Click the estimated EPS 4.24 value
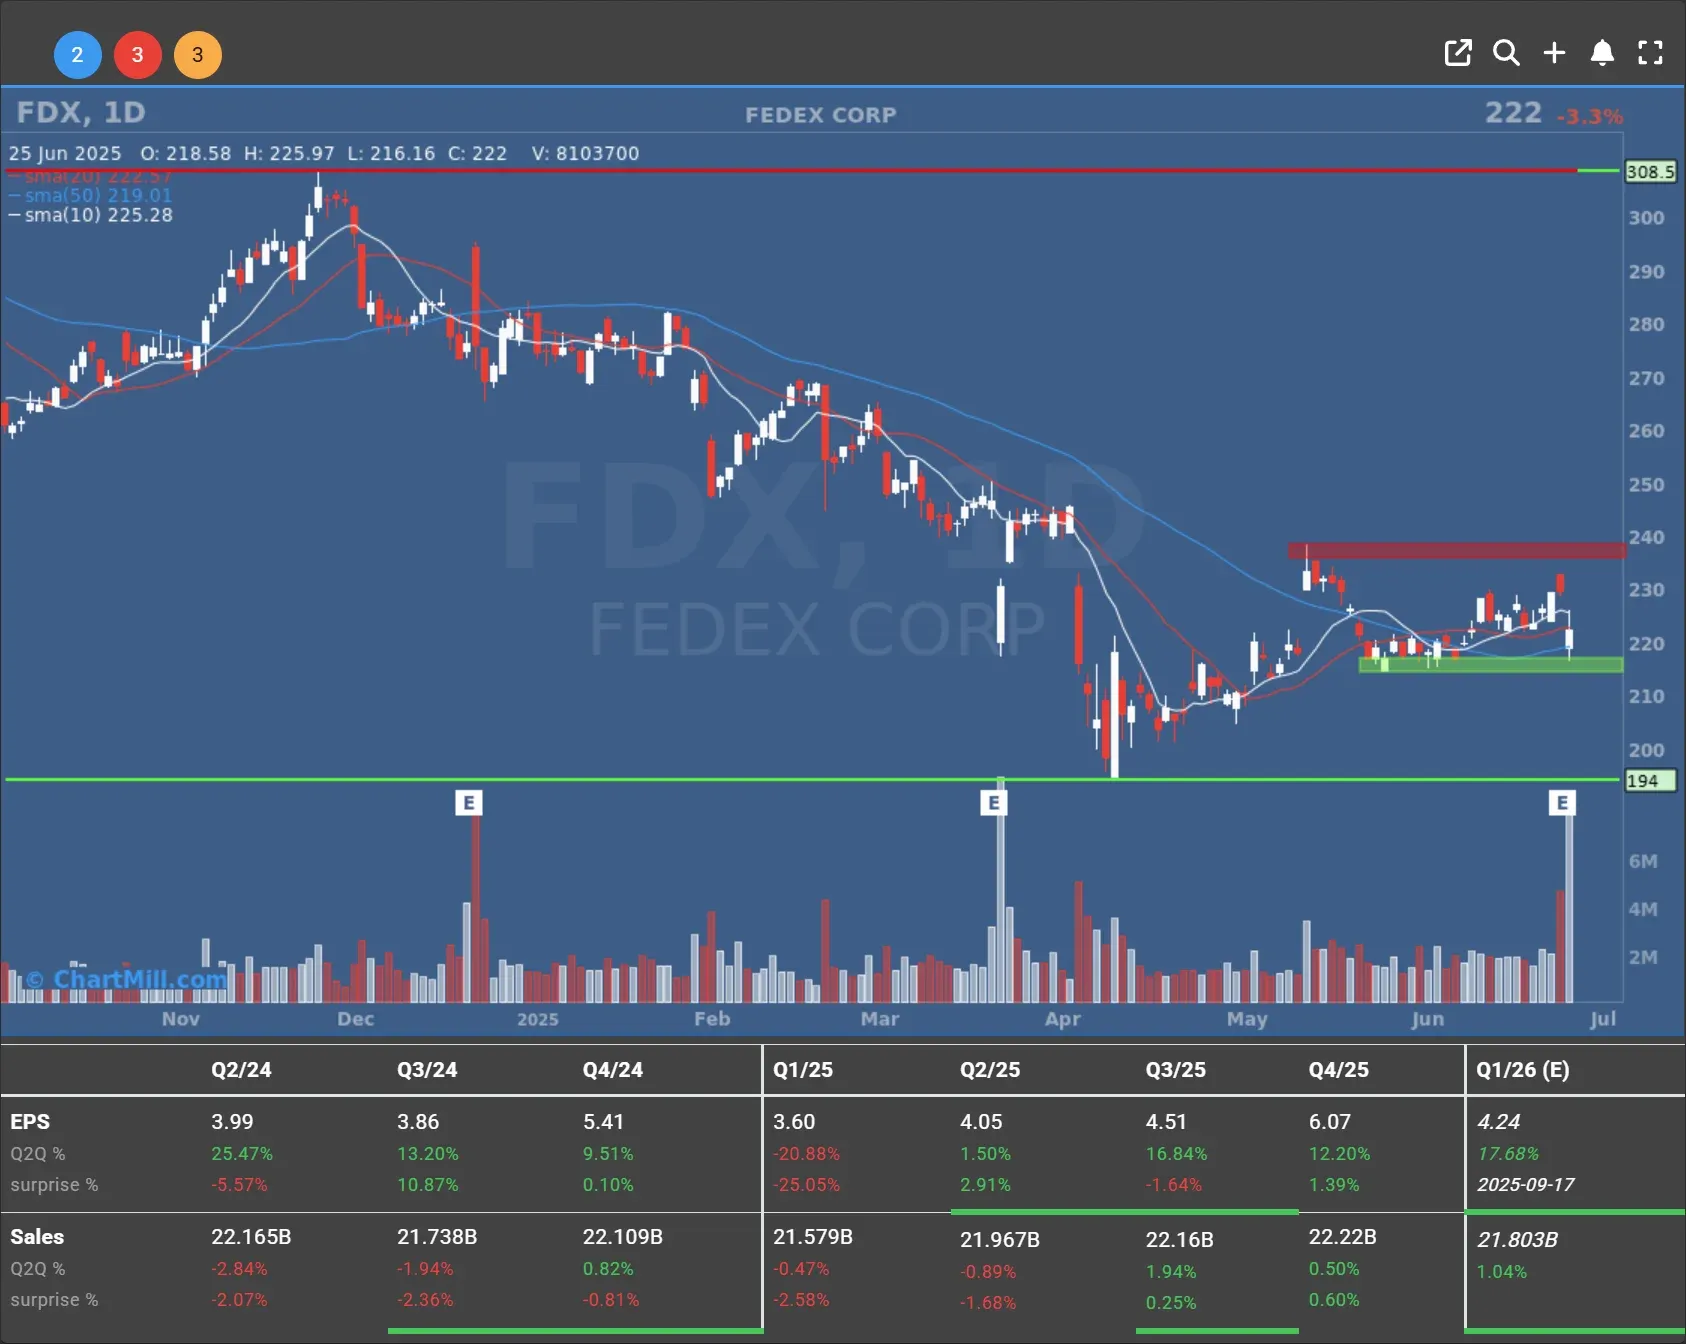The height and width of the screenshot is (1344, 1686). [1498, 1122]
